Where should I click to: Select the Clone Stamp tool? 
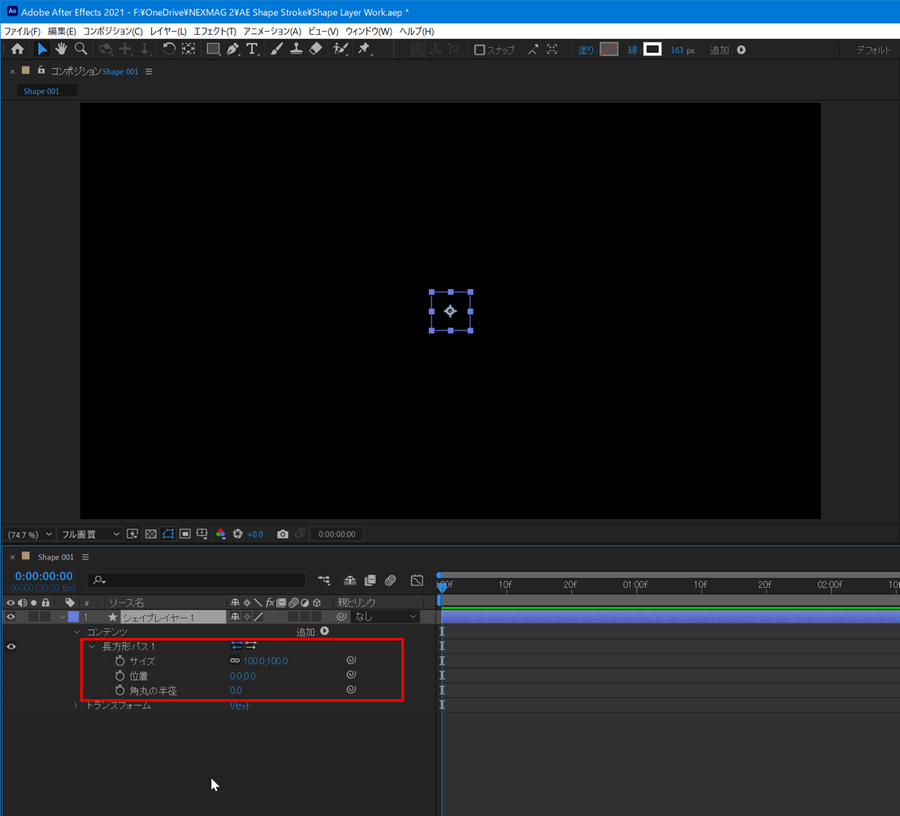[x=296, y=49]
